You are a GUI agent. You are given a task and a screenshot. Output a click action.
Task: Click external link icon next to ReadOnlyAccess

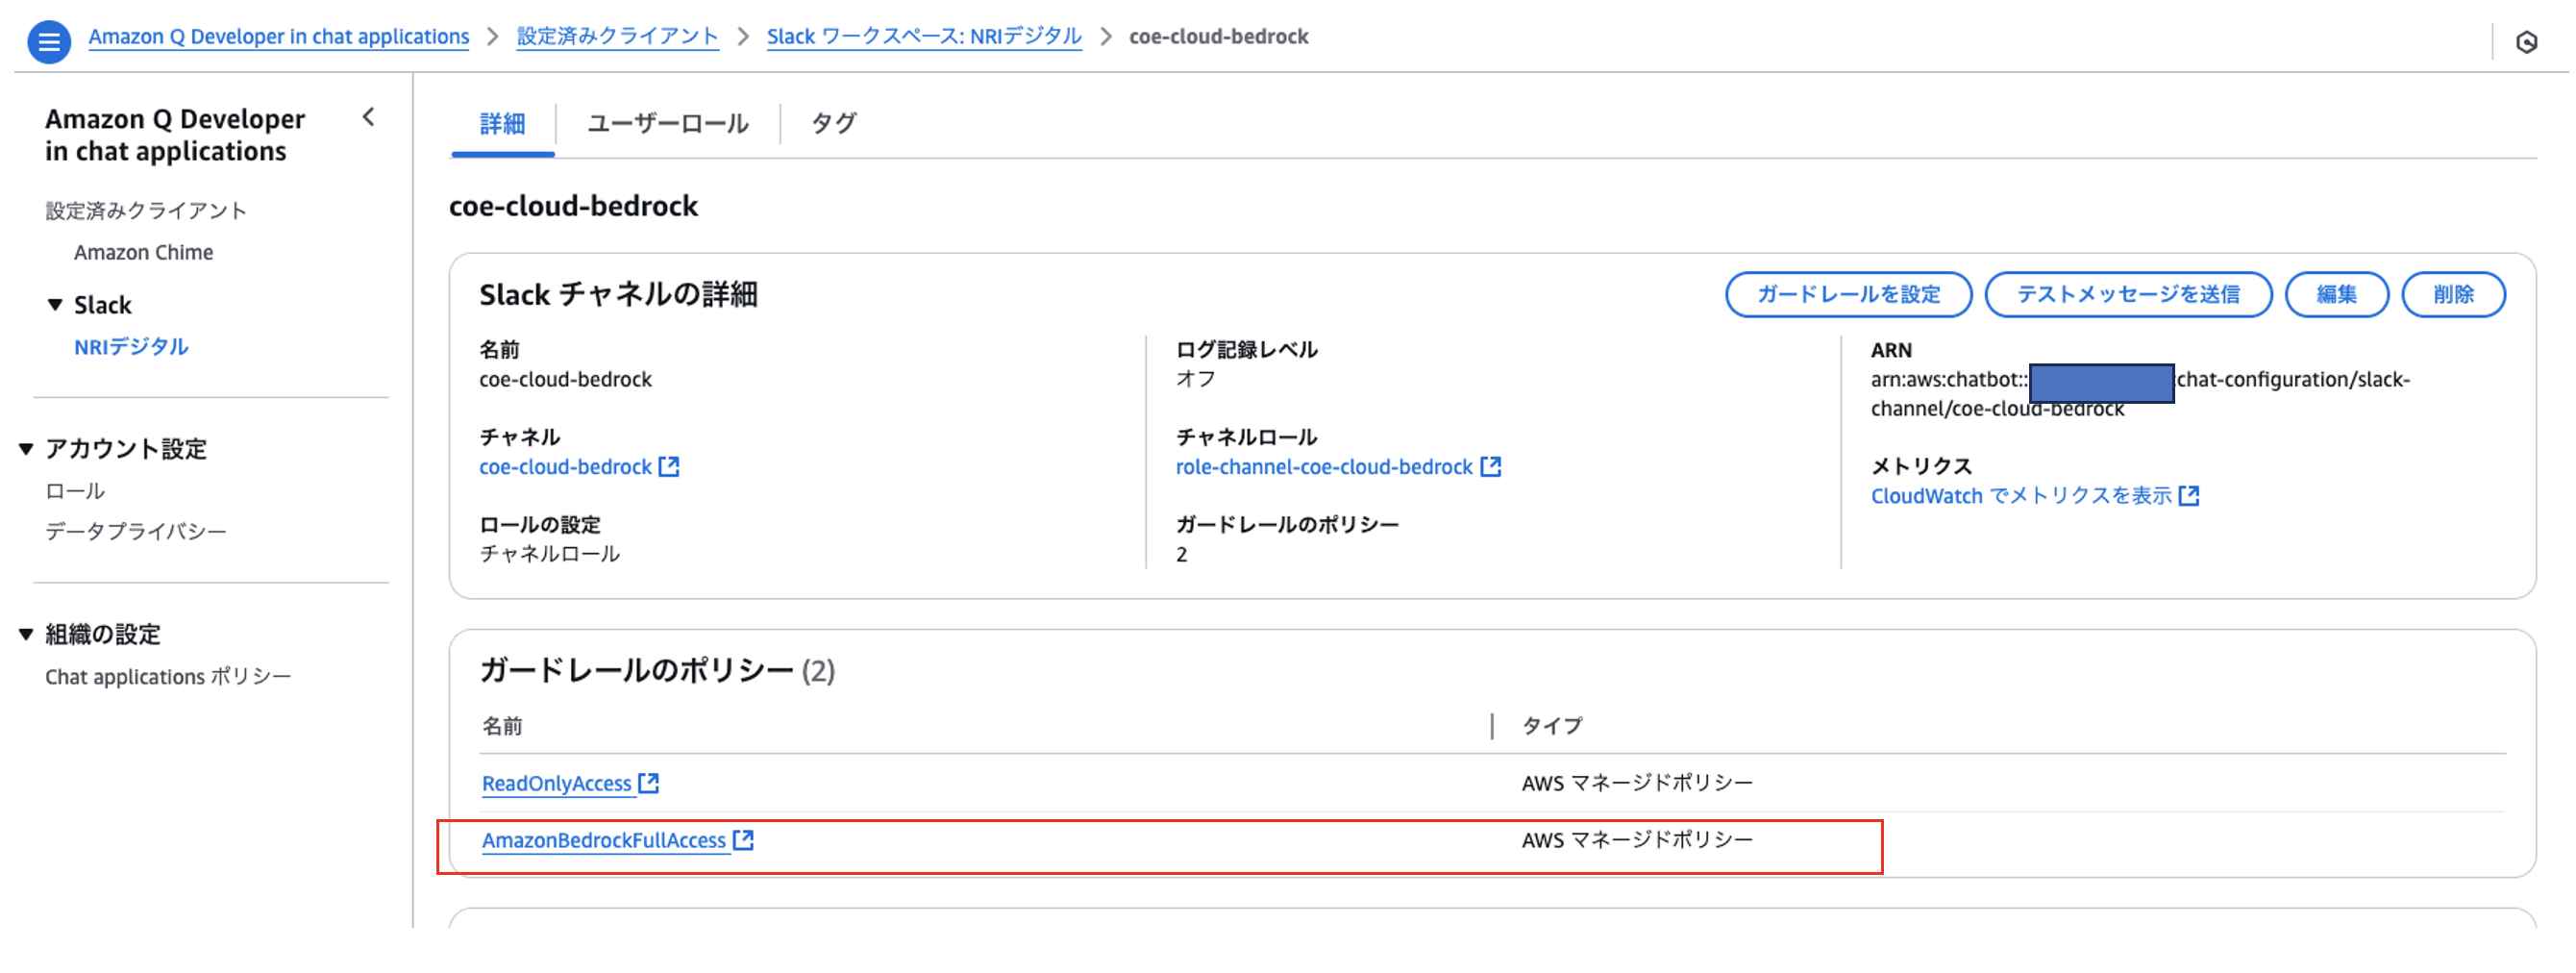pyautogui.click(x=649, y=783)
